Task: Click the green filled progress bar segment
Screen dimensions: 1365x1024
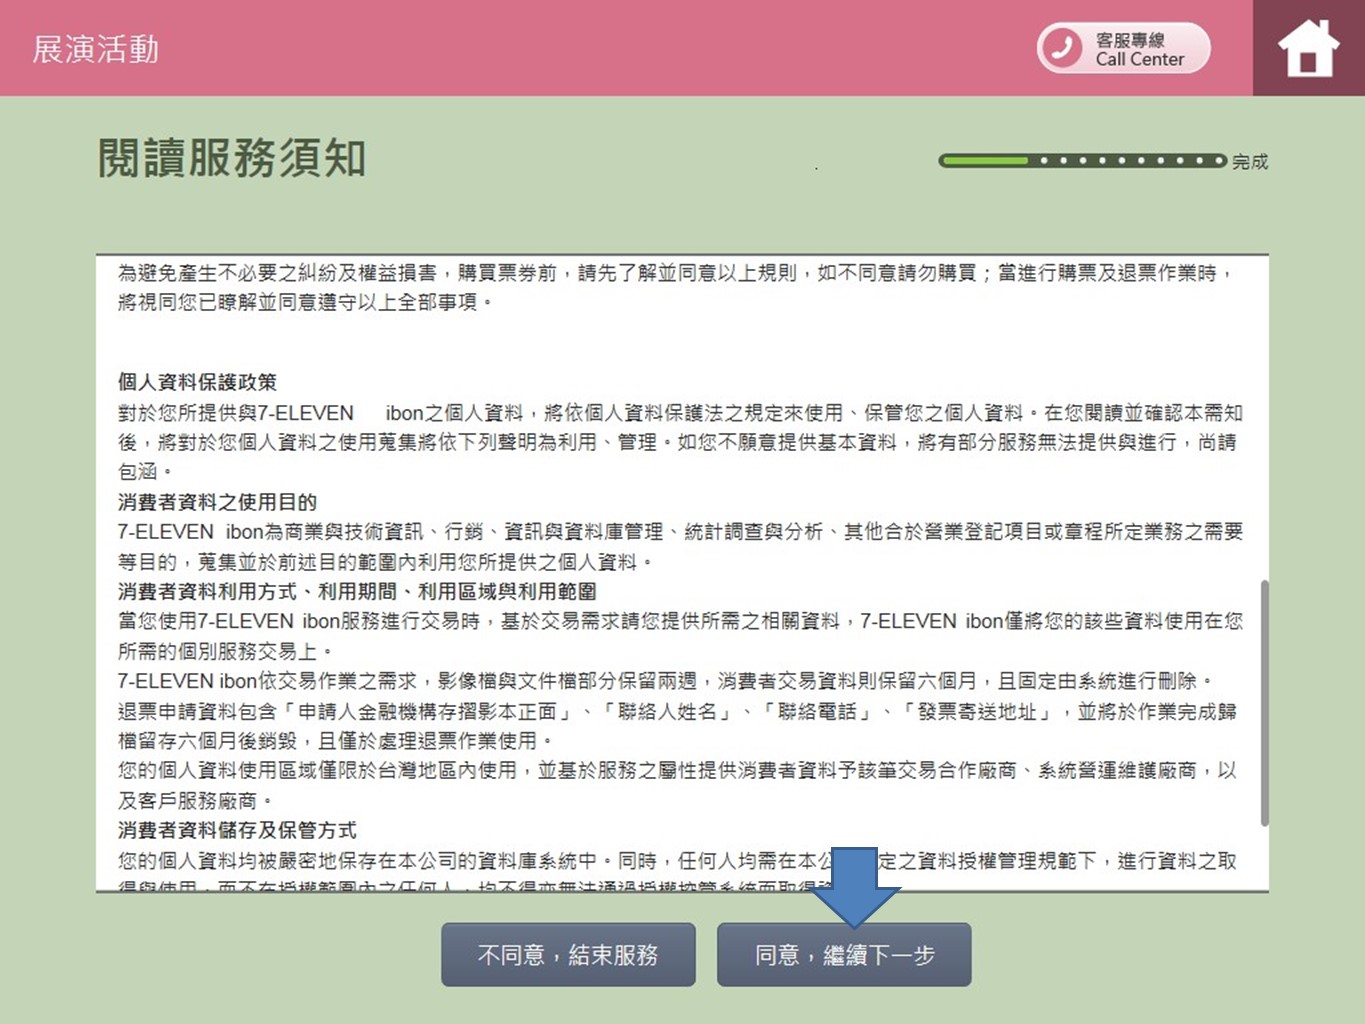Action: pos(986,160)
